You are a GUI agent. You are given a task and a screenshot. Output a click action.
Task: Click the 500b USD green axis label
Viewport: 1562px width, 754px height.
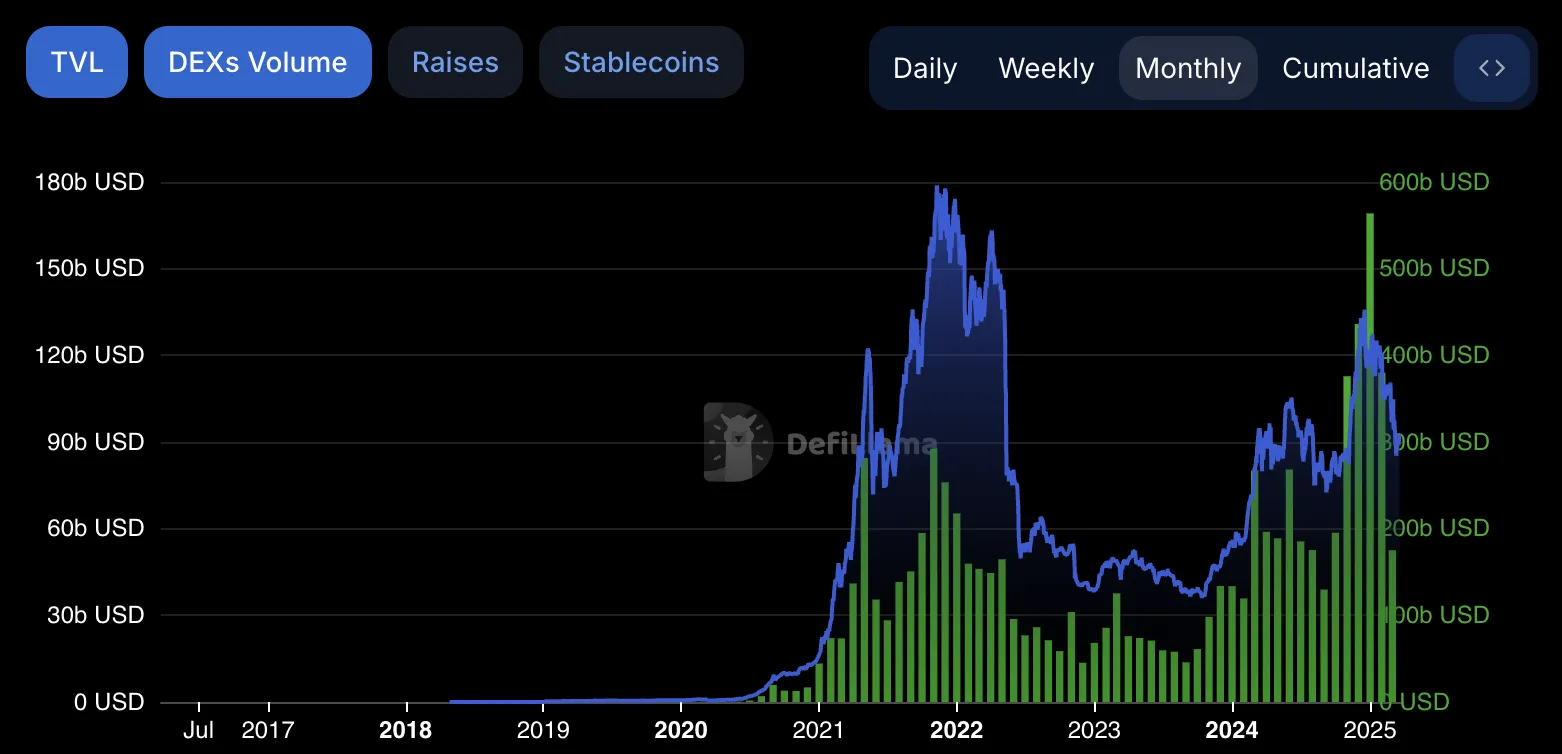[1434, 268]
